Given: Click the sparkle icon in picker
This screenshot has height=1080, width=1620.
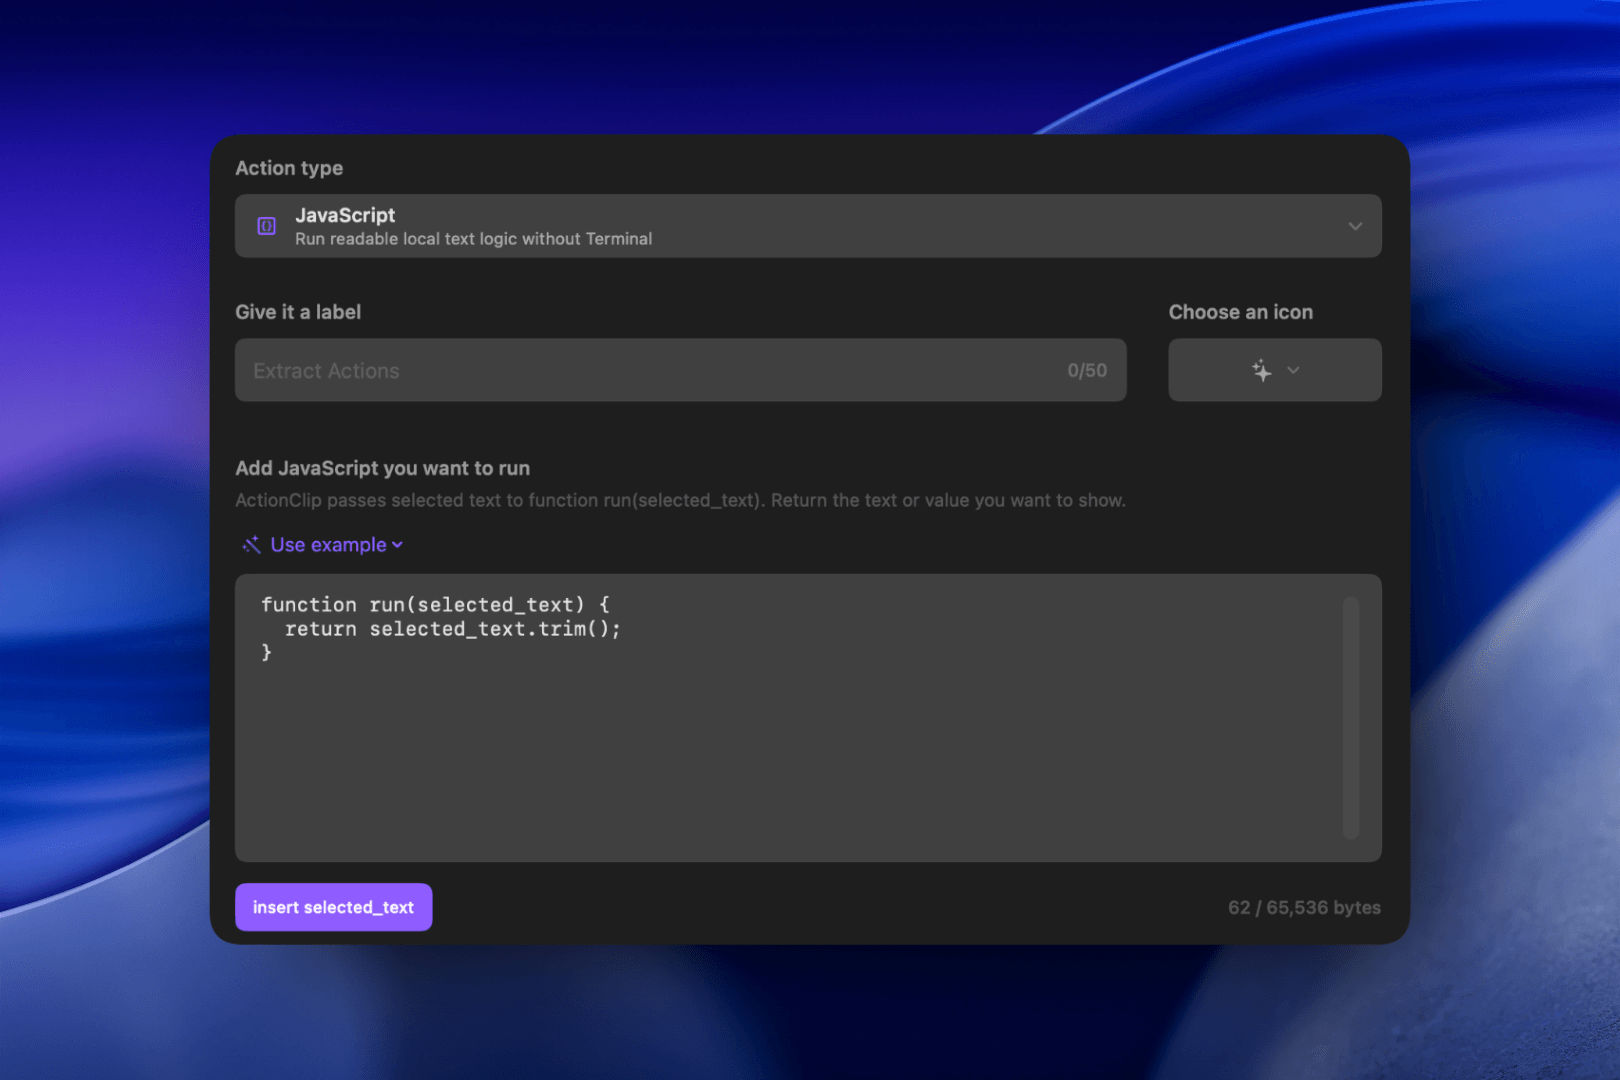Looking at the screenshot, I should coord(1262,370).
